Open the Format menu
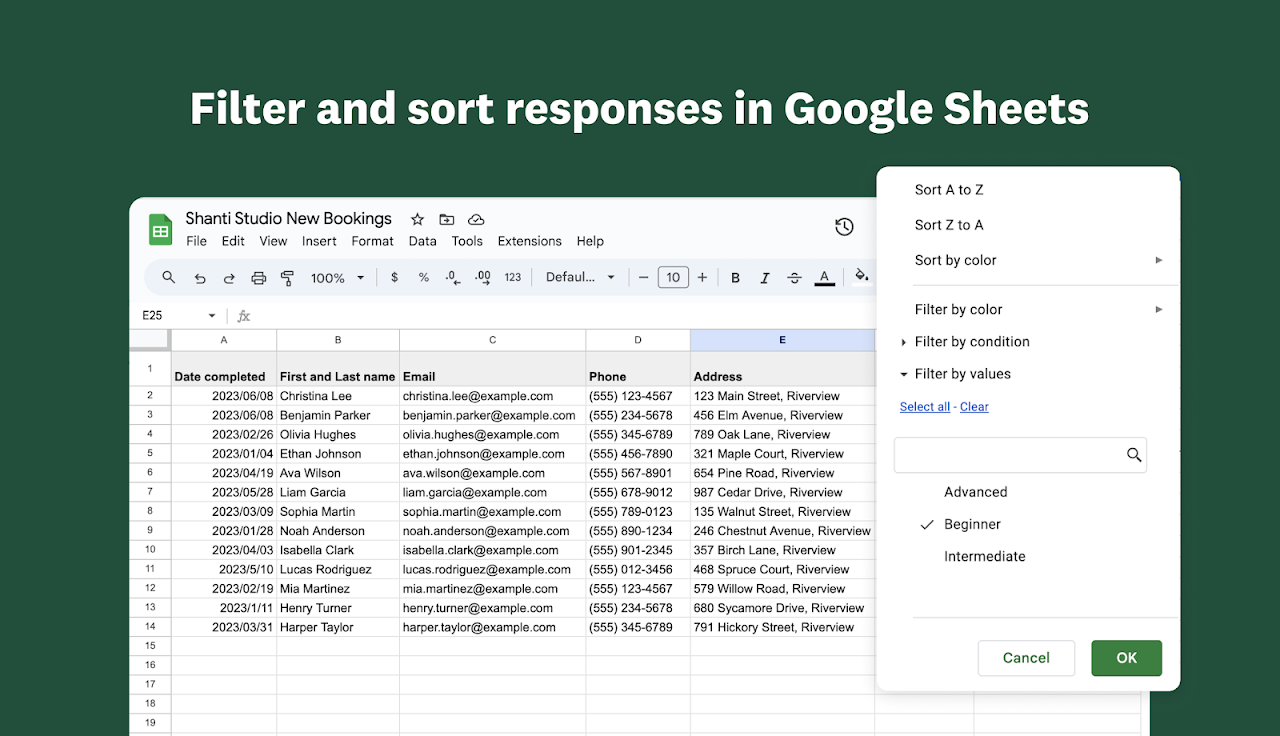The height and width of the screenshot is (736, 1280). coord(372,241)
